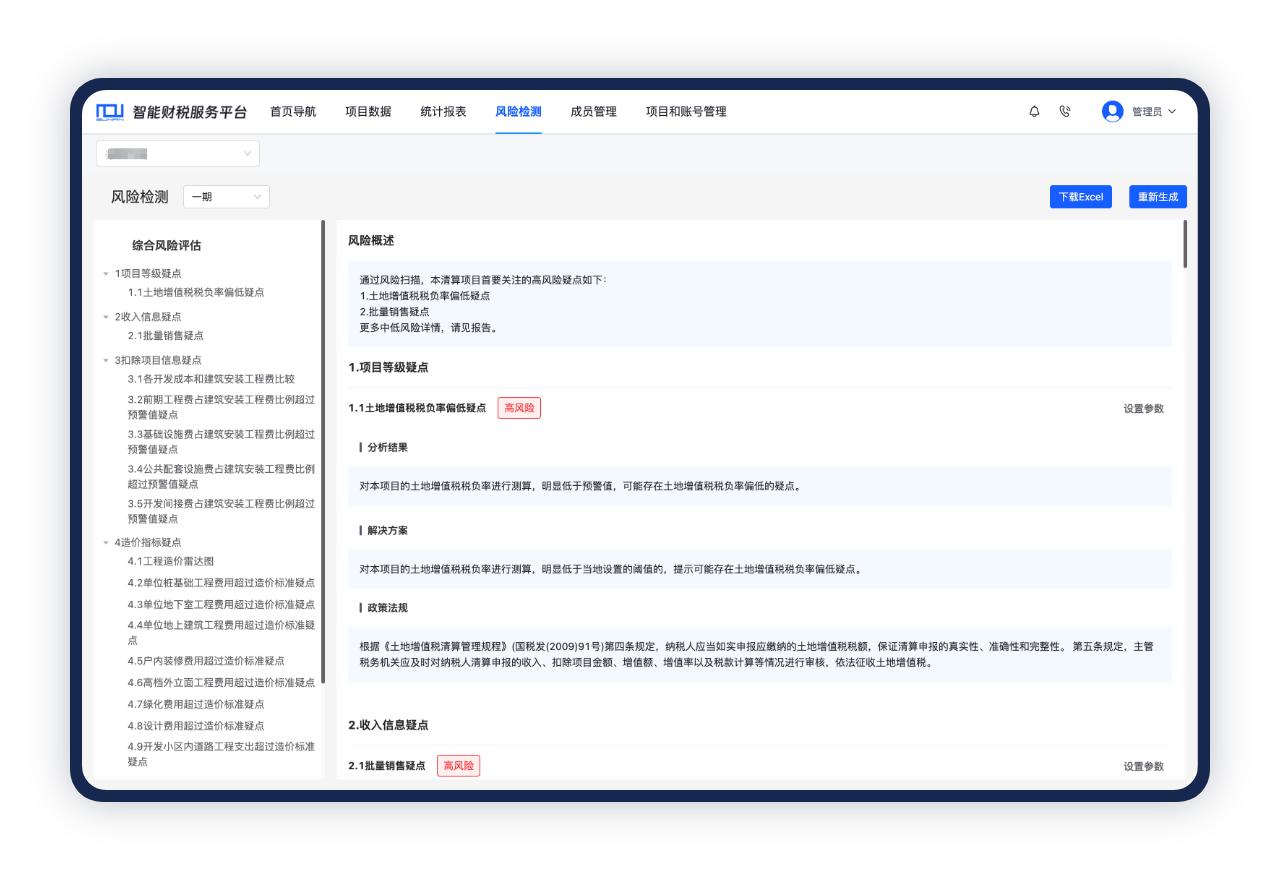Collapse the 1项目等级疑点 tree node
The height and width of the screenshot is (880, 1280).
tap(106, 274)
